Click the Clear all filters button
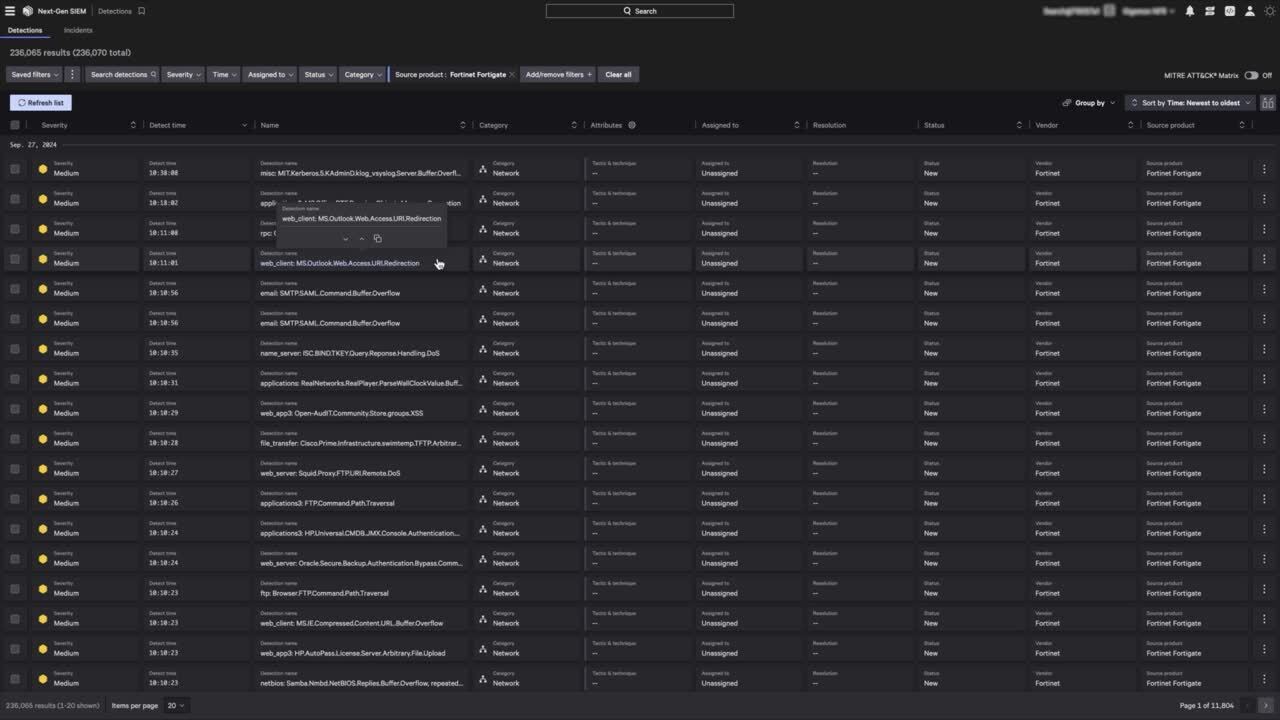Viewport: 1280px width, 720px height. [619, 74]
